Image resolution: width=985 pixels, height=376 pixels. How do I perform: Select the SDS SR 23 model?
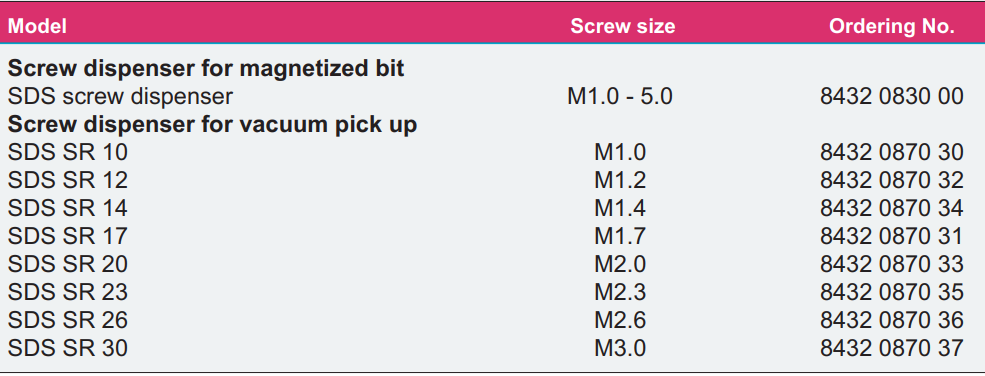pos(67,293)
